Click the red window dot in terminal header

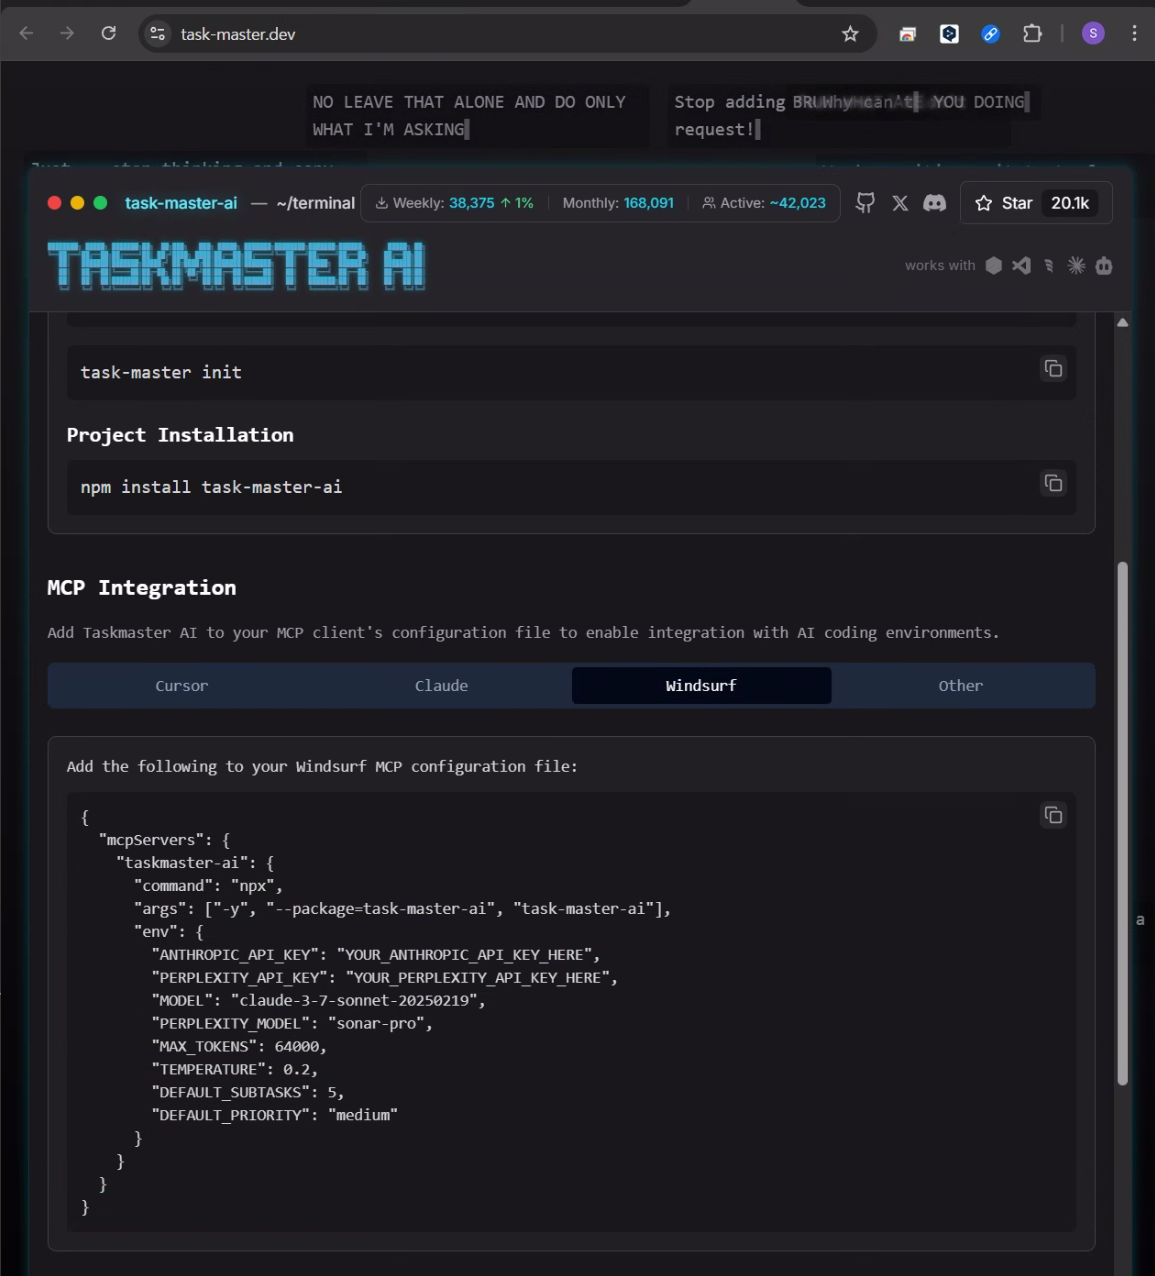pos(54,203)
